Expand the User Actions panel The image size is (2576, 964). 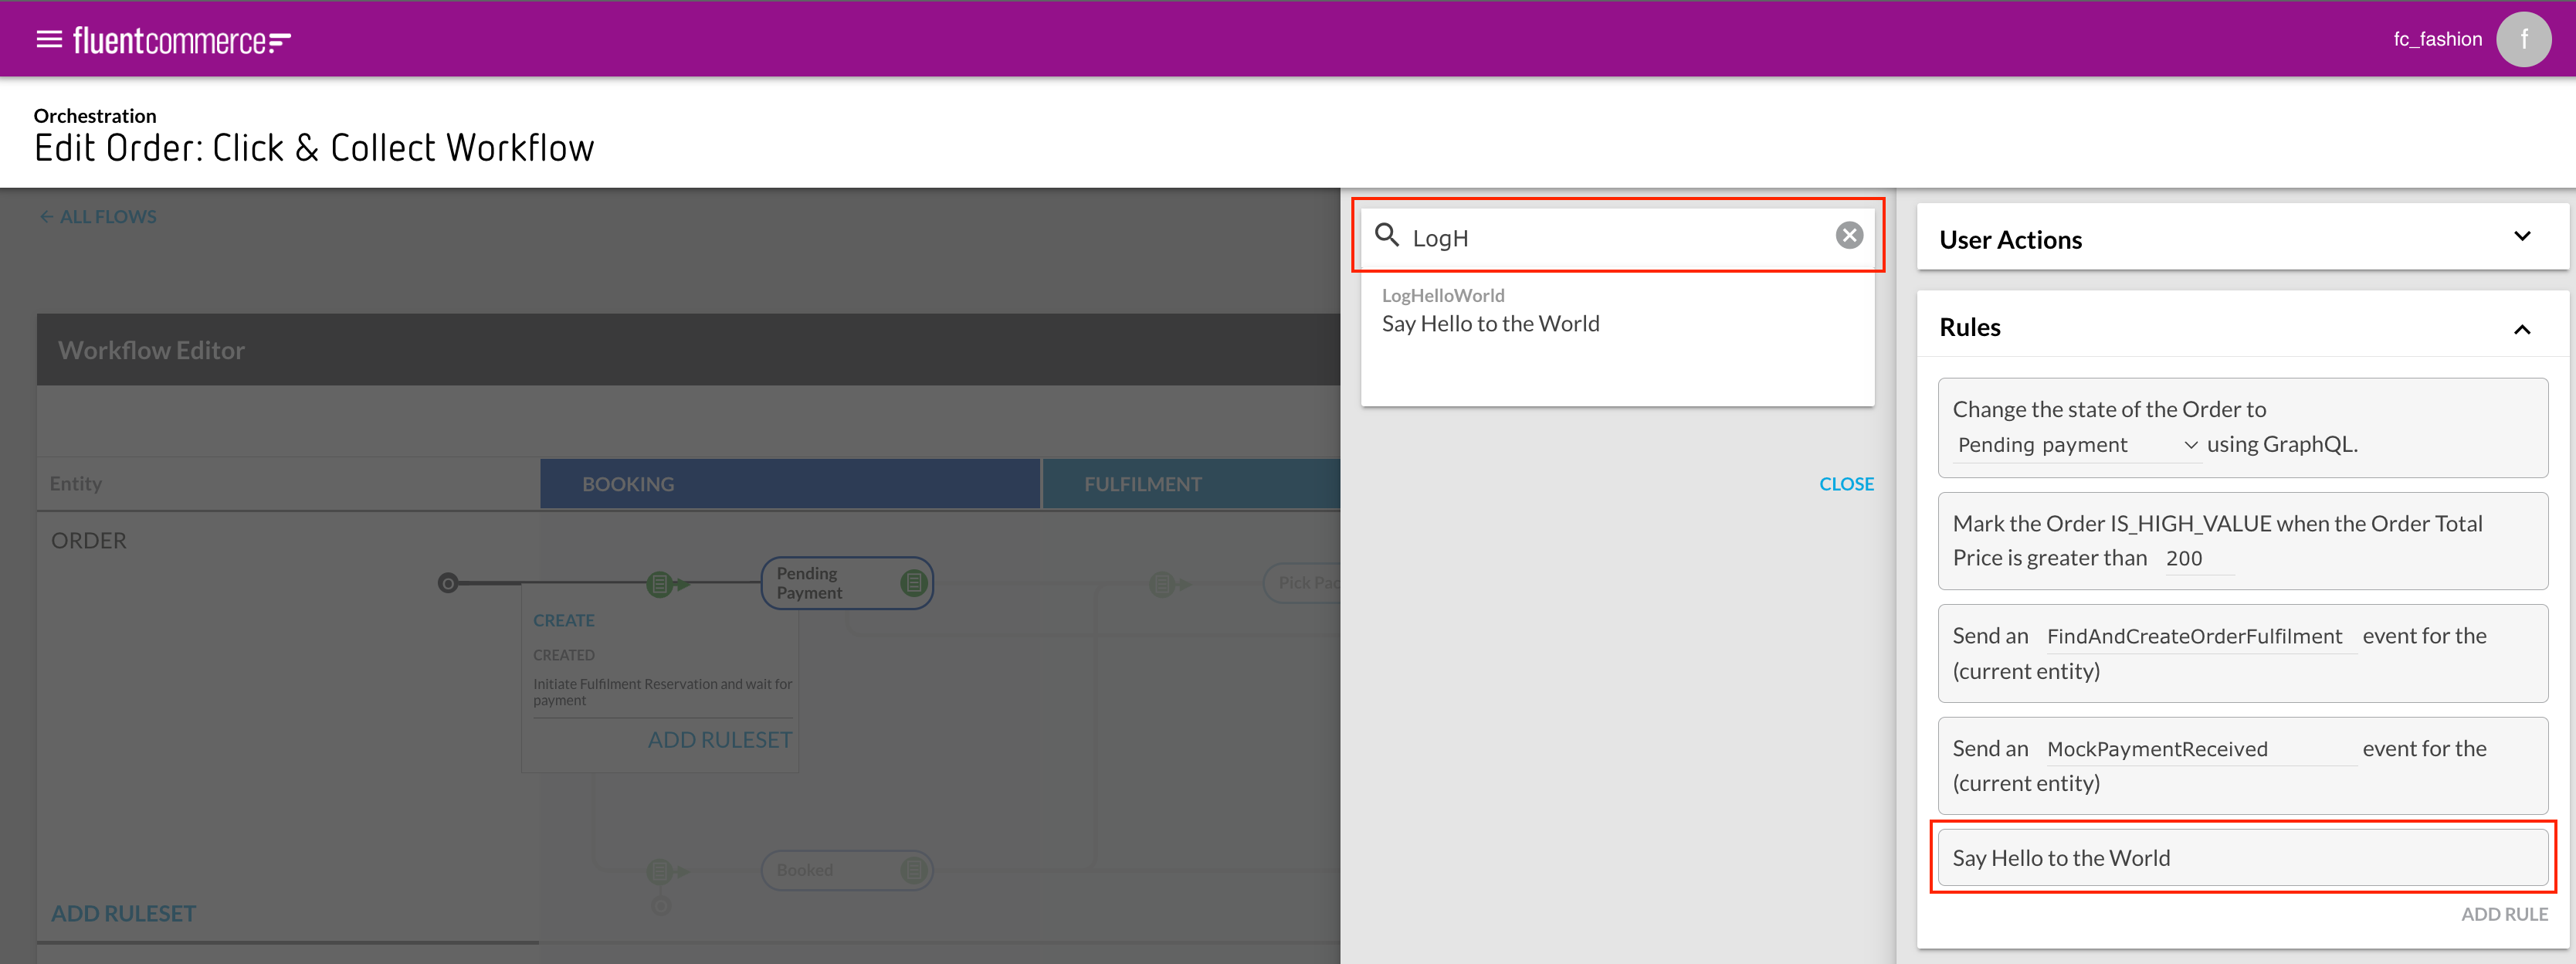(2521, 237)
